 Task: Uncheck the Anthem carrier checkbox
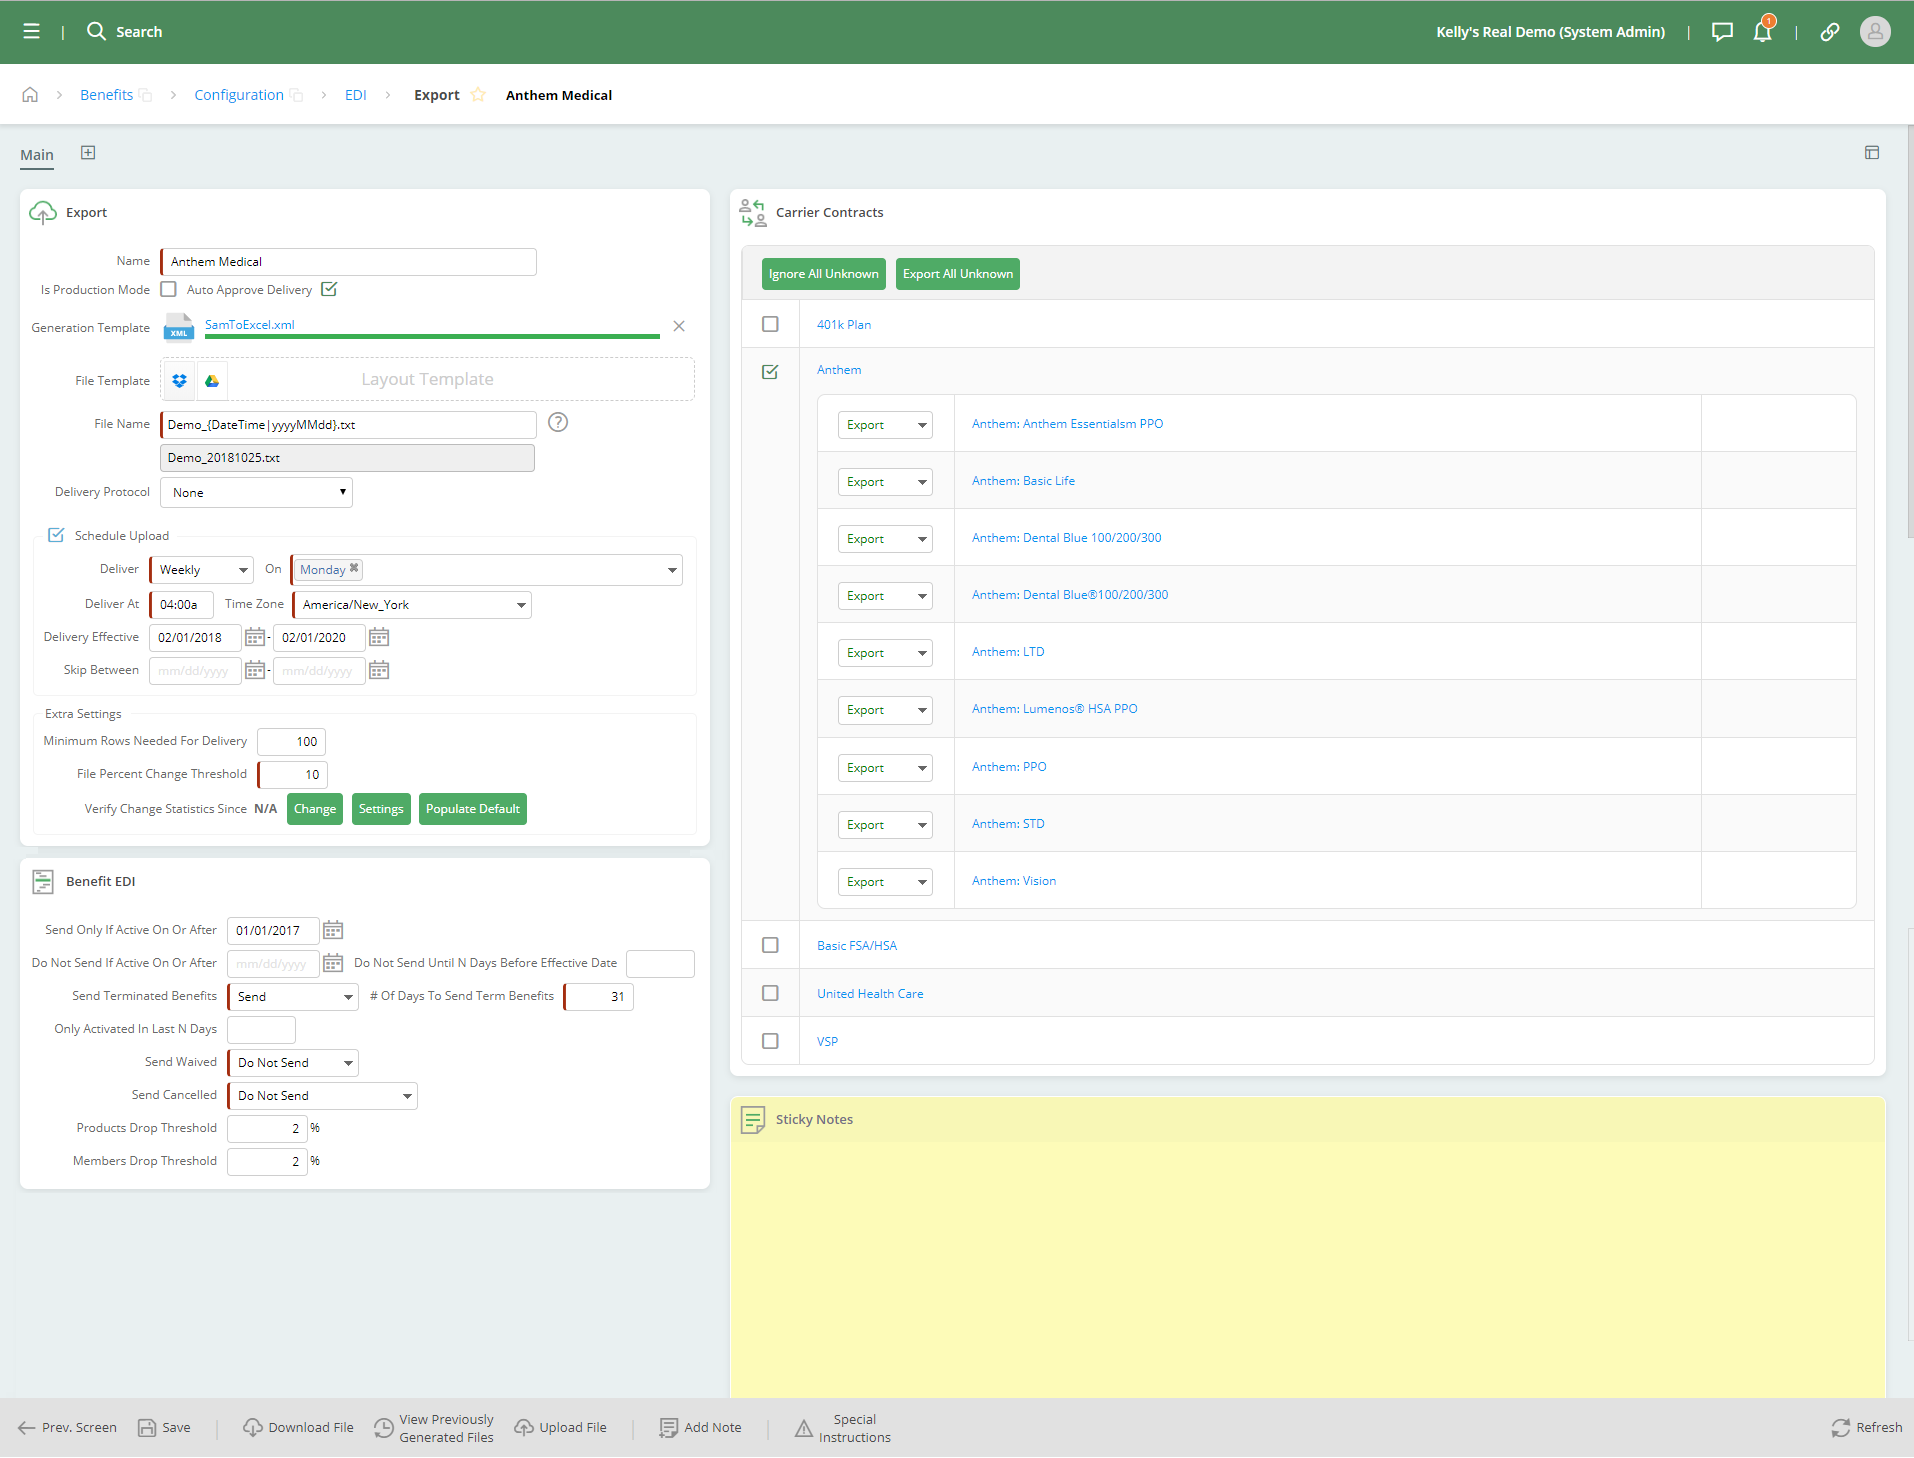pos(770,371)
